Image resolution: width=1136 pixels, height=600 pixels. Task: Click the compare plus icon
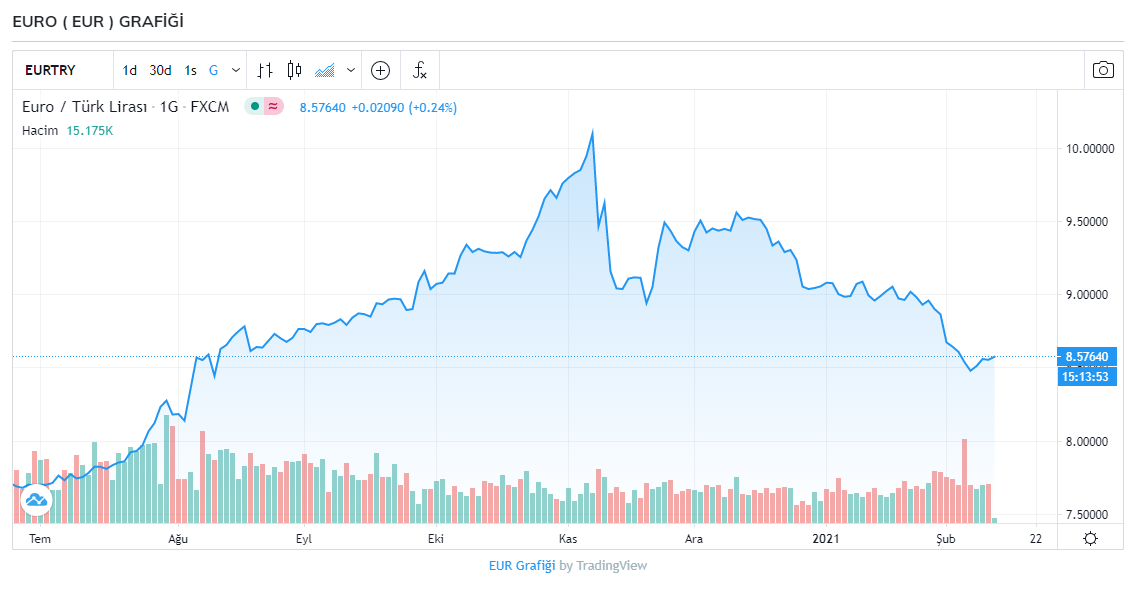(380, 70)
